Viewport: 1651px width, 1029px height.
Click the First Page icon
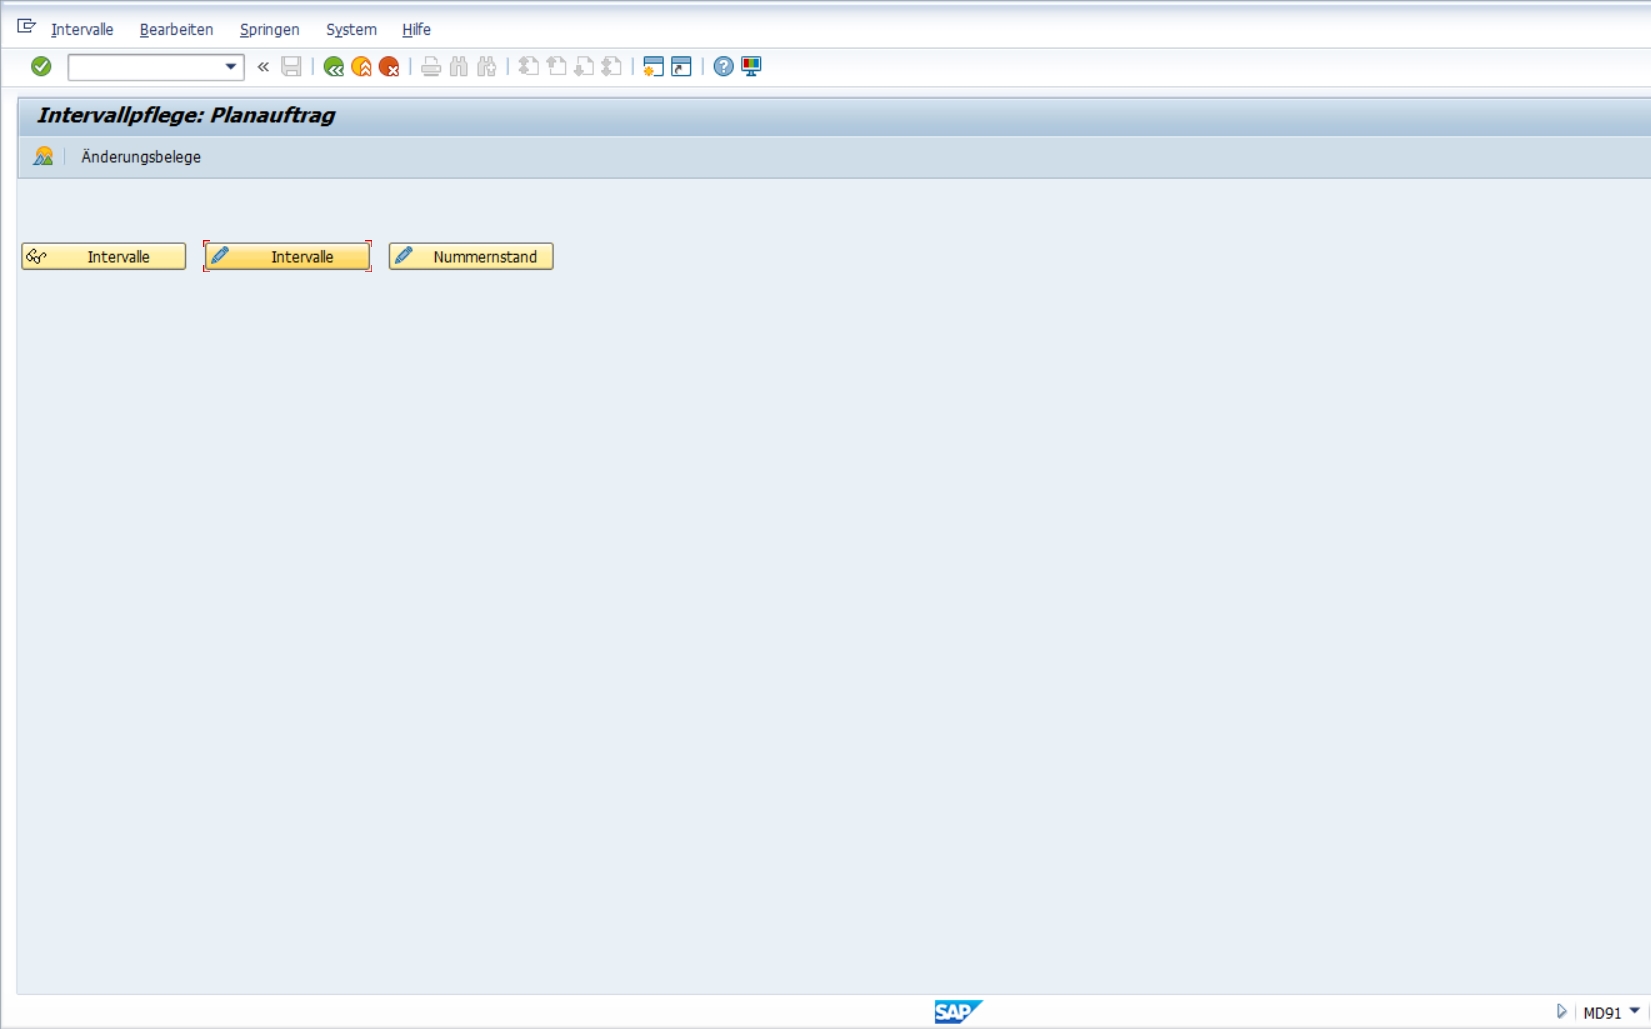tap(529, 67)
